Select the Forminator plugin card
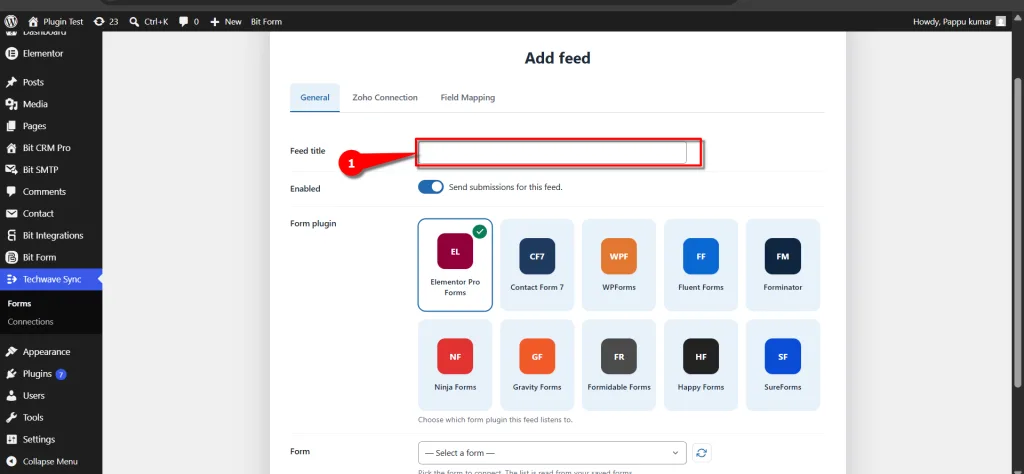 click(783, 265)
